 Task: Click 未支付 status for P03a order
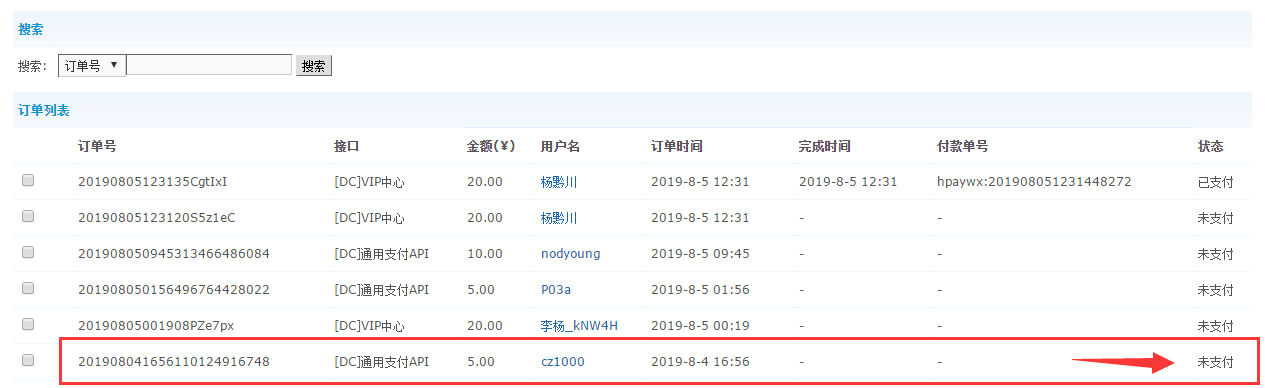pos(1216,290)
